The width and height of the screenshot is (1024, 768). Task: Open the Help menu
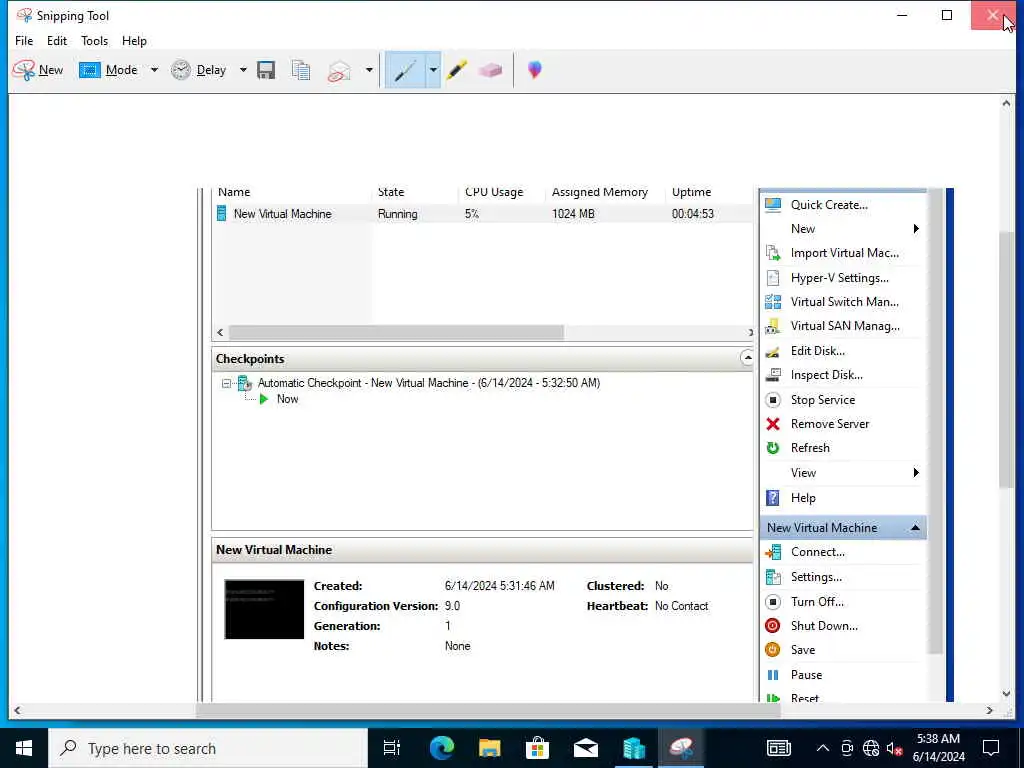[x=135, y=40]
